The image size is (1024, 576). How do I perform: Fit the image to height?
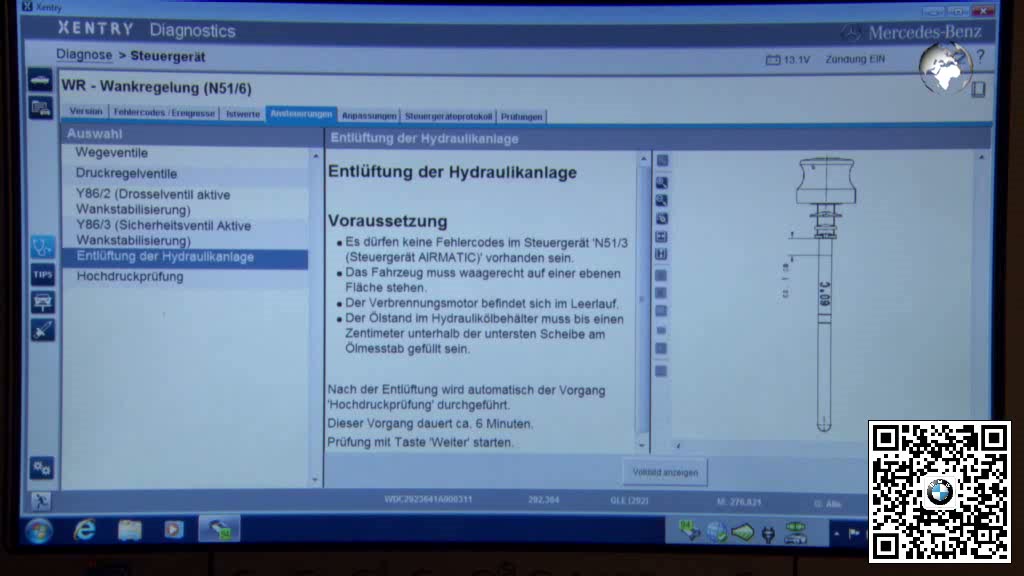(662, 254)
